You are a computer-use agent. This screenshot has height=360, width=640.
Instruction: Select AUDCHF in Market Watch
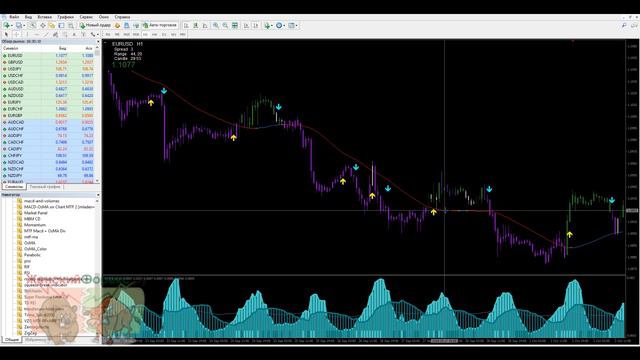[x=48, y=129]
